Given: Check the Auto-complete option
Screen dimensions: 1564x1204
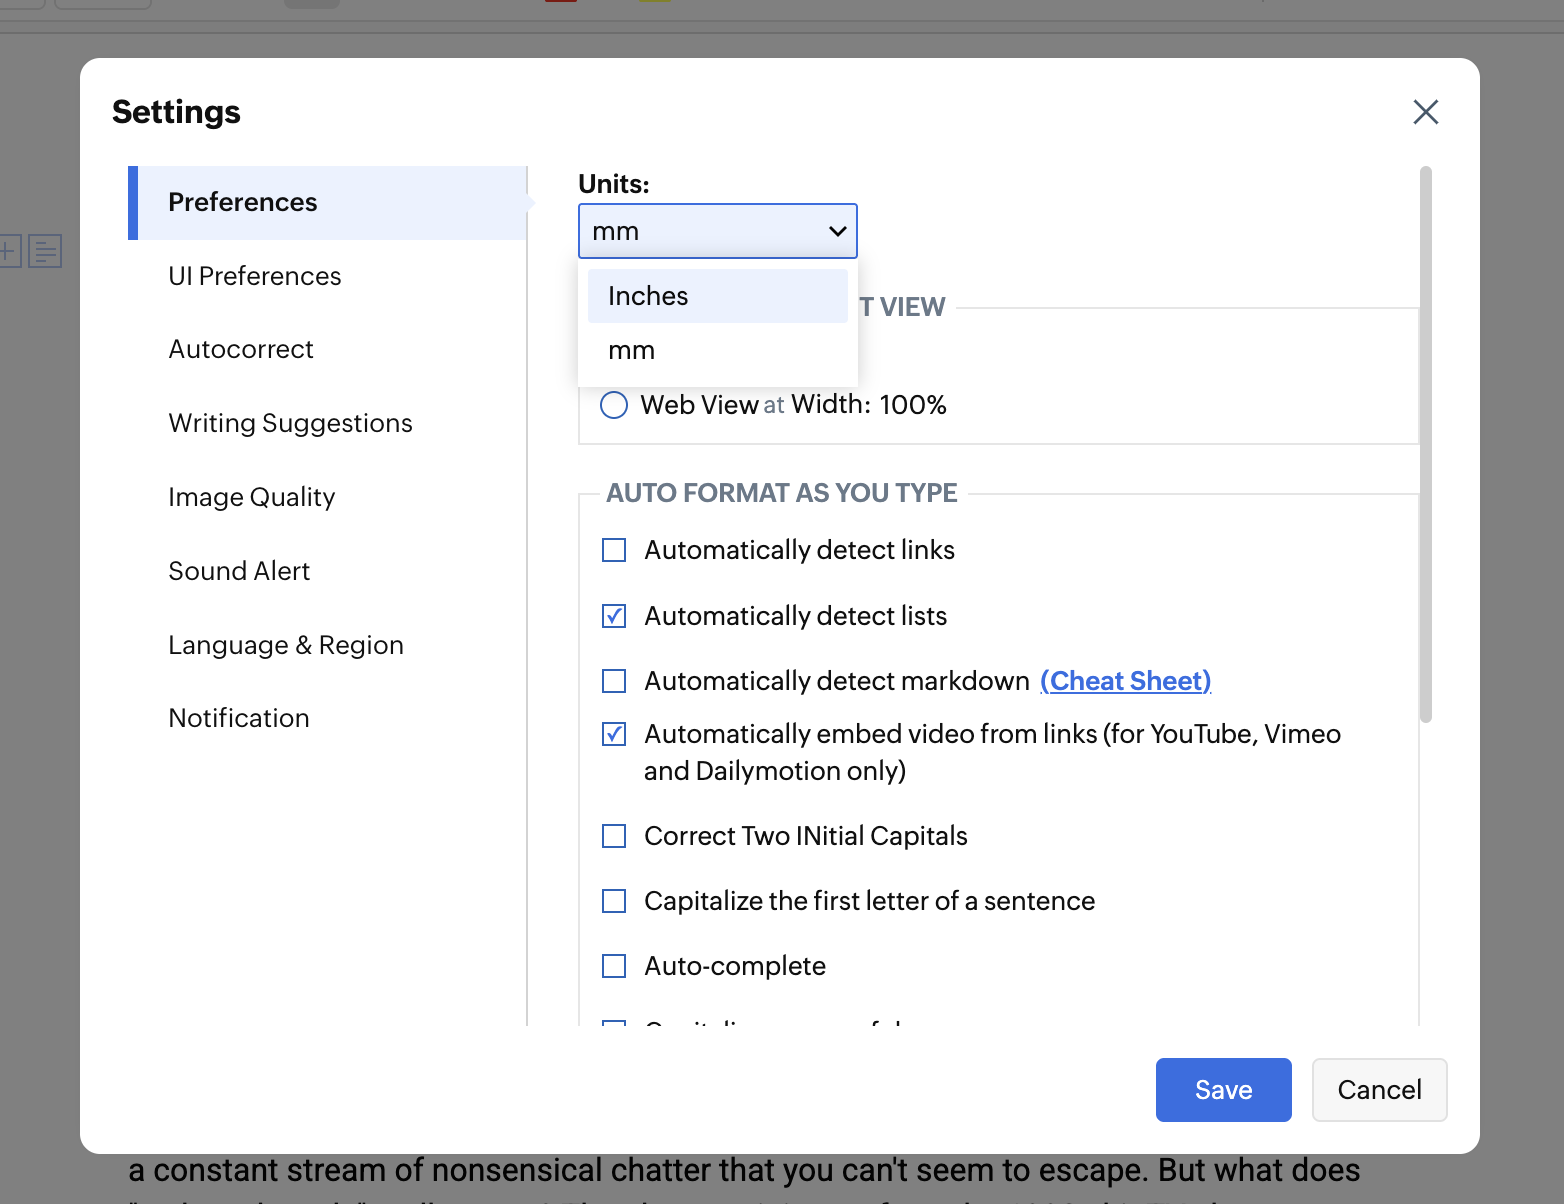Looking at the screenshot, I should pos(614,966).
